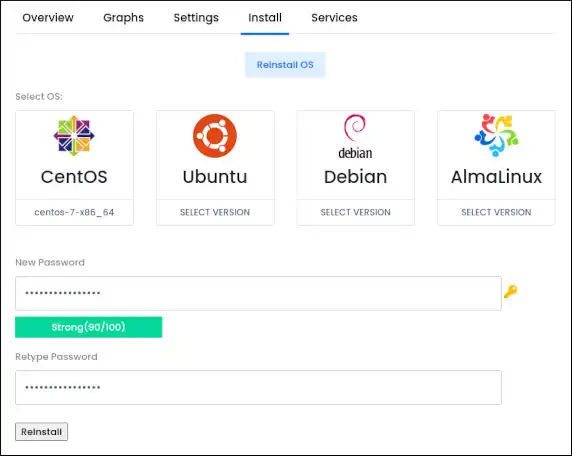
Task: Focus the New Password field
Action: tap(258, 293)
